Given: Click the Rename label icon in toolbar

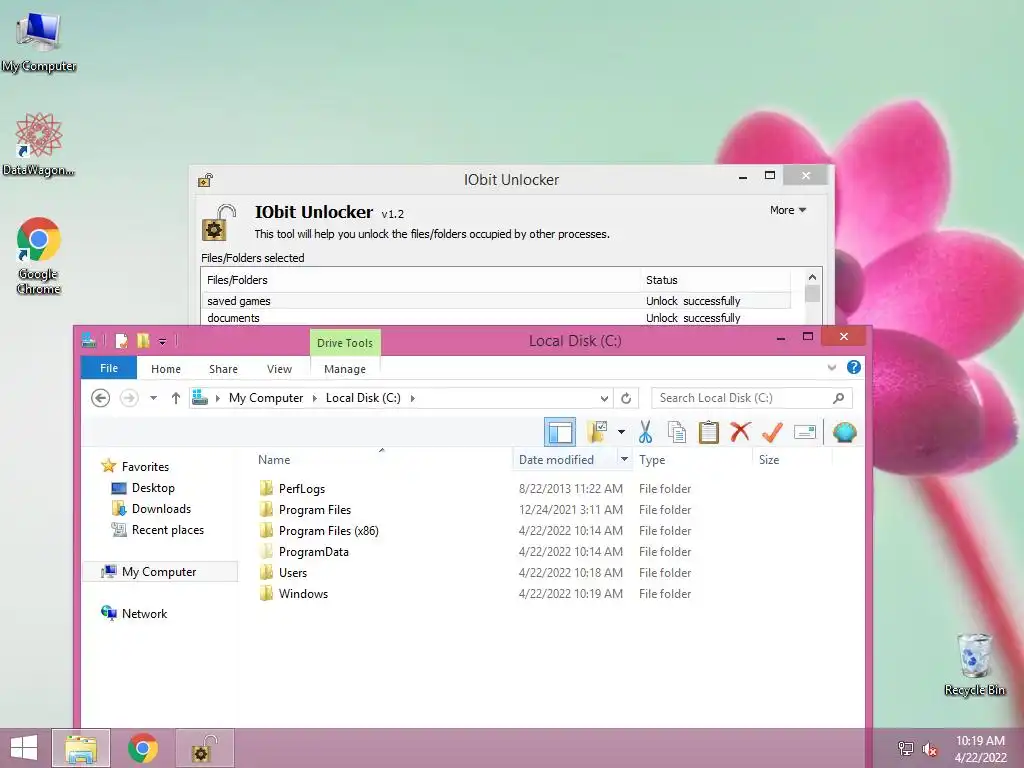Looking at the screenshot, I should pos(805,432).
